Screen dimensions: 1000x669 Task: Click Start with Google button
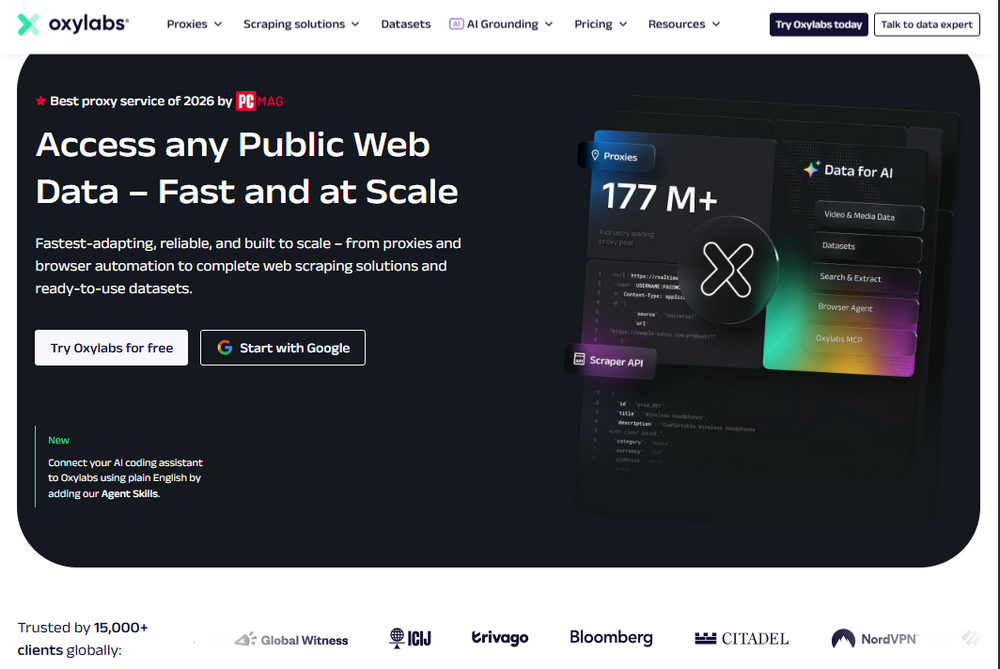point(283,348)
